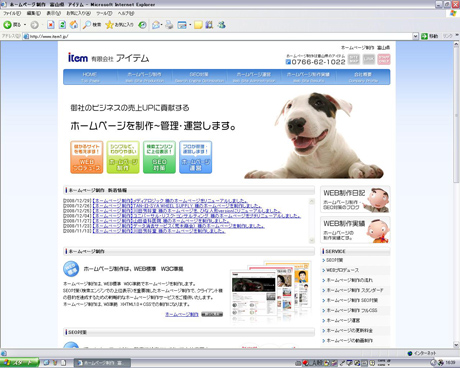Open the Windows スタート button

19,363
